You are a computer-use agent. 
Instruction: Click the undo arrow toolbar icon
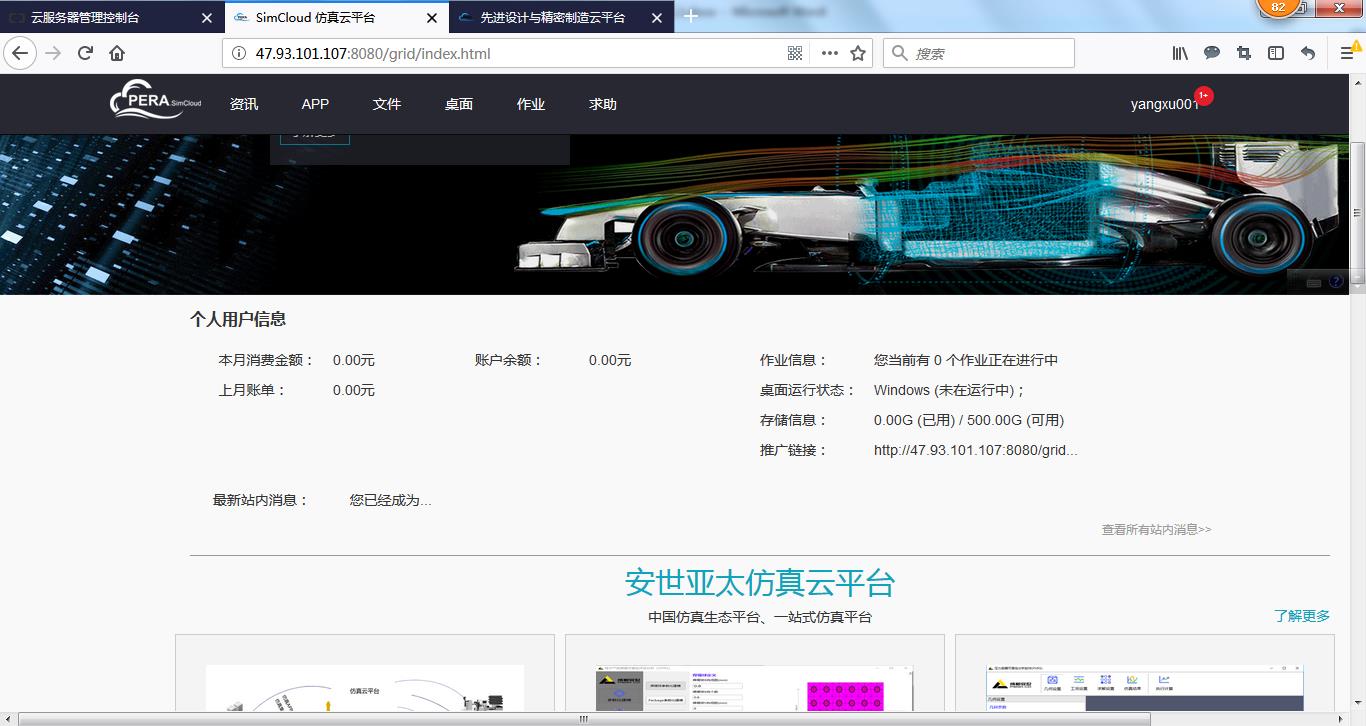[1308, 53]
